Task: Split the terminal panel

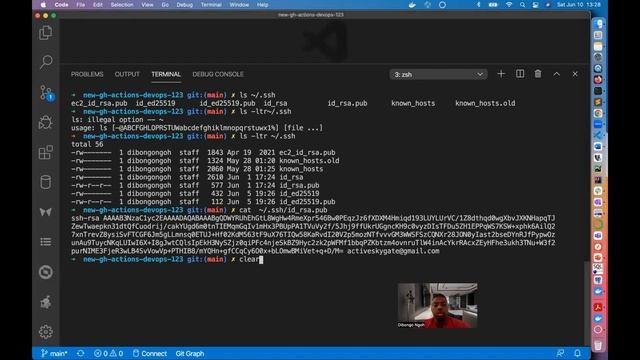Action: tap(520, 74)
